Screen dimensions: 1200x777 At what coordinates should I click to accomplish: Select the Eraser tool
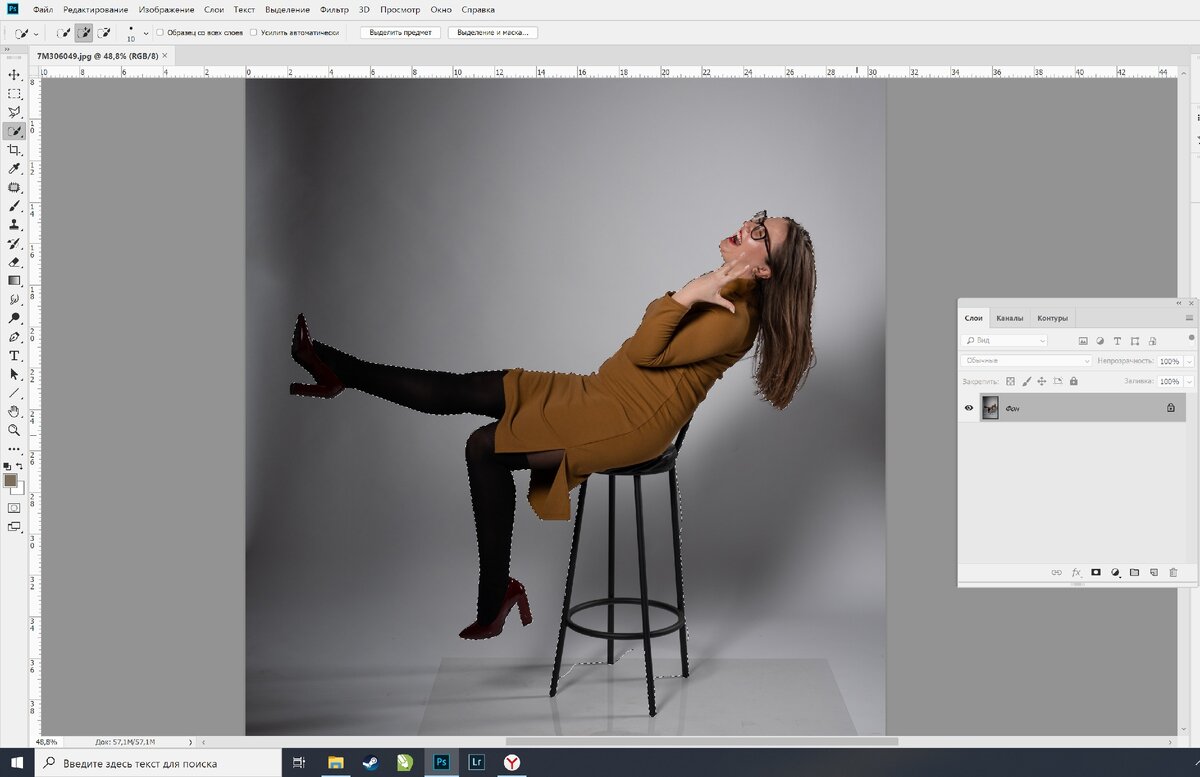coord(14,262)
